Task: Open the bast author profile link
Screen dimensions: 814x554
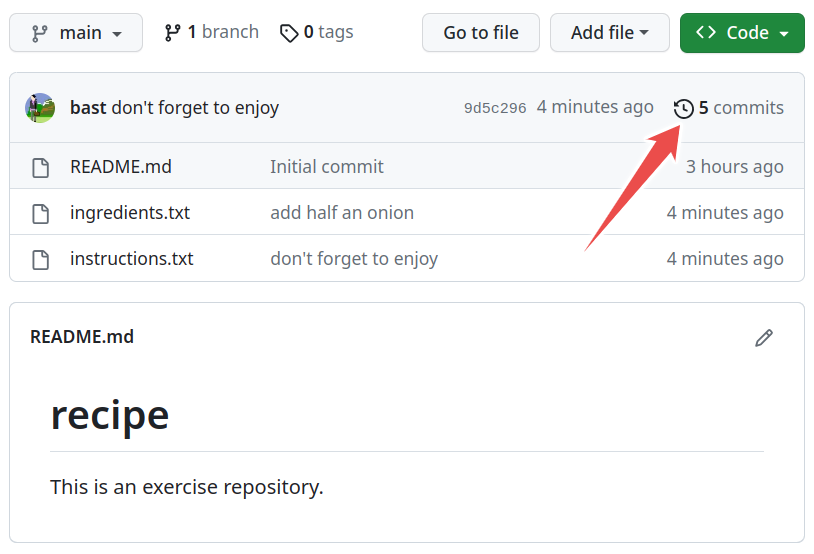Action: click(x=88, y=108)
